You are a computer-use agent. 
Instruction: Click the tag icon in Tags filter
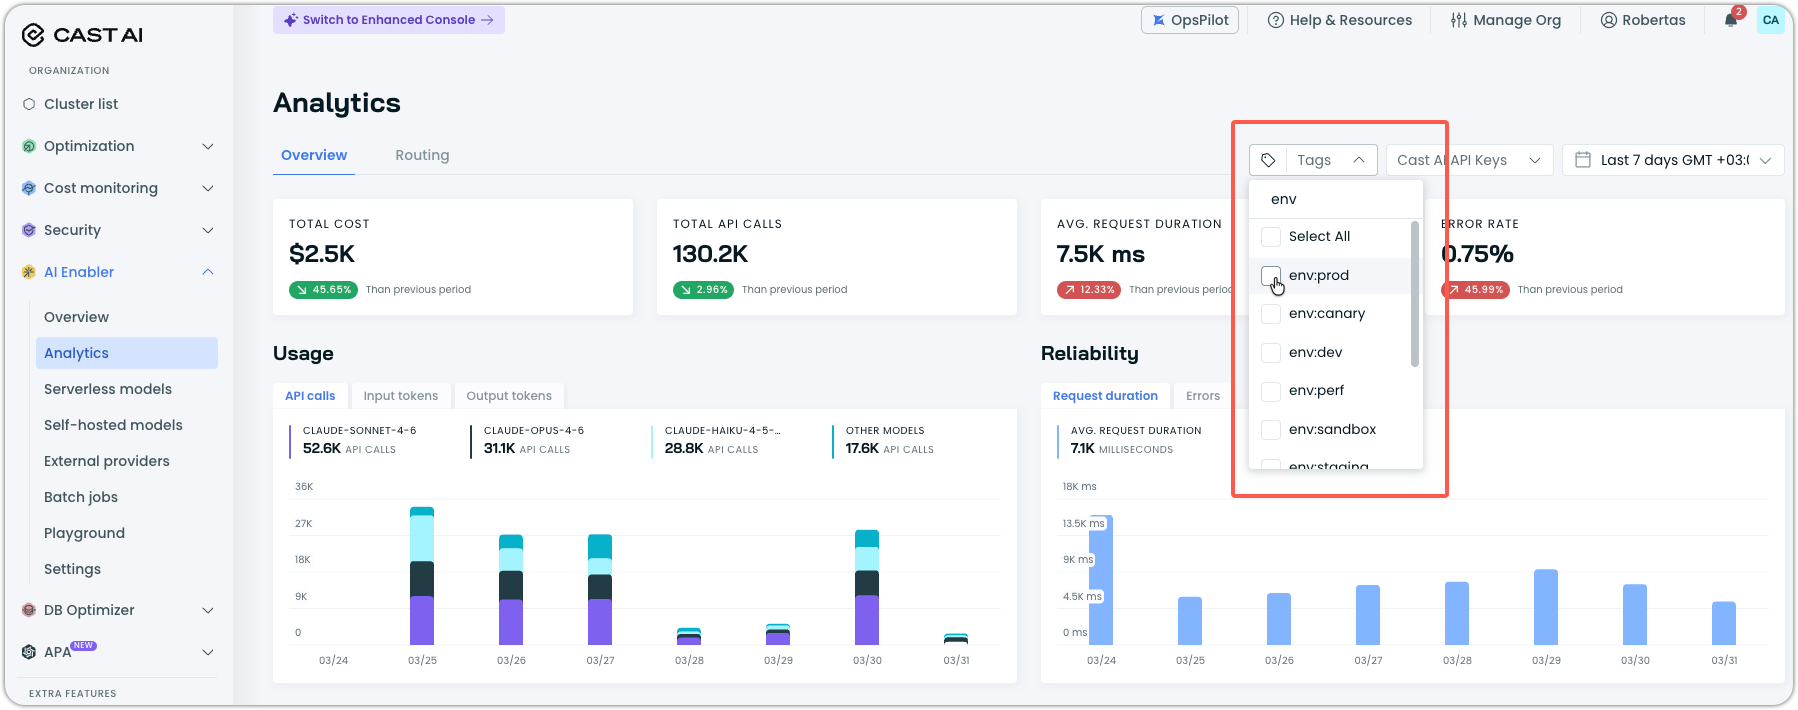pyautogui.click(x=1268, y=160)
